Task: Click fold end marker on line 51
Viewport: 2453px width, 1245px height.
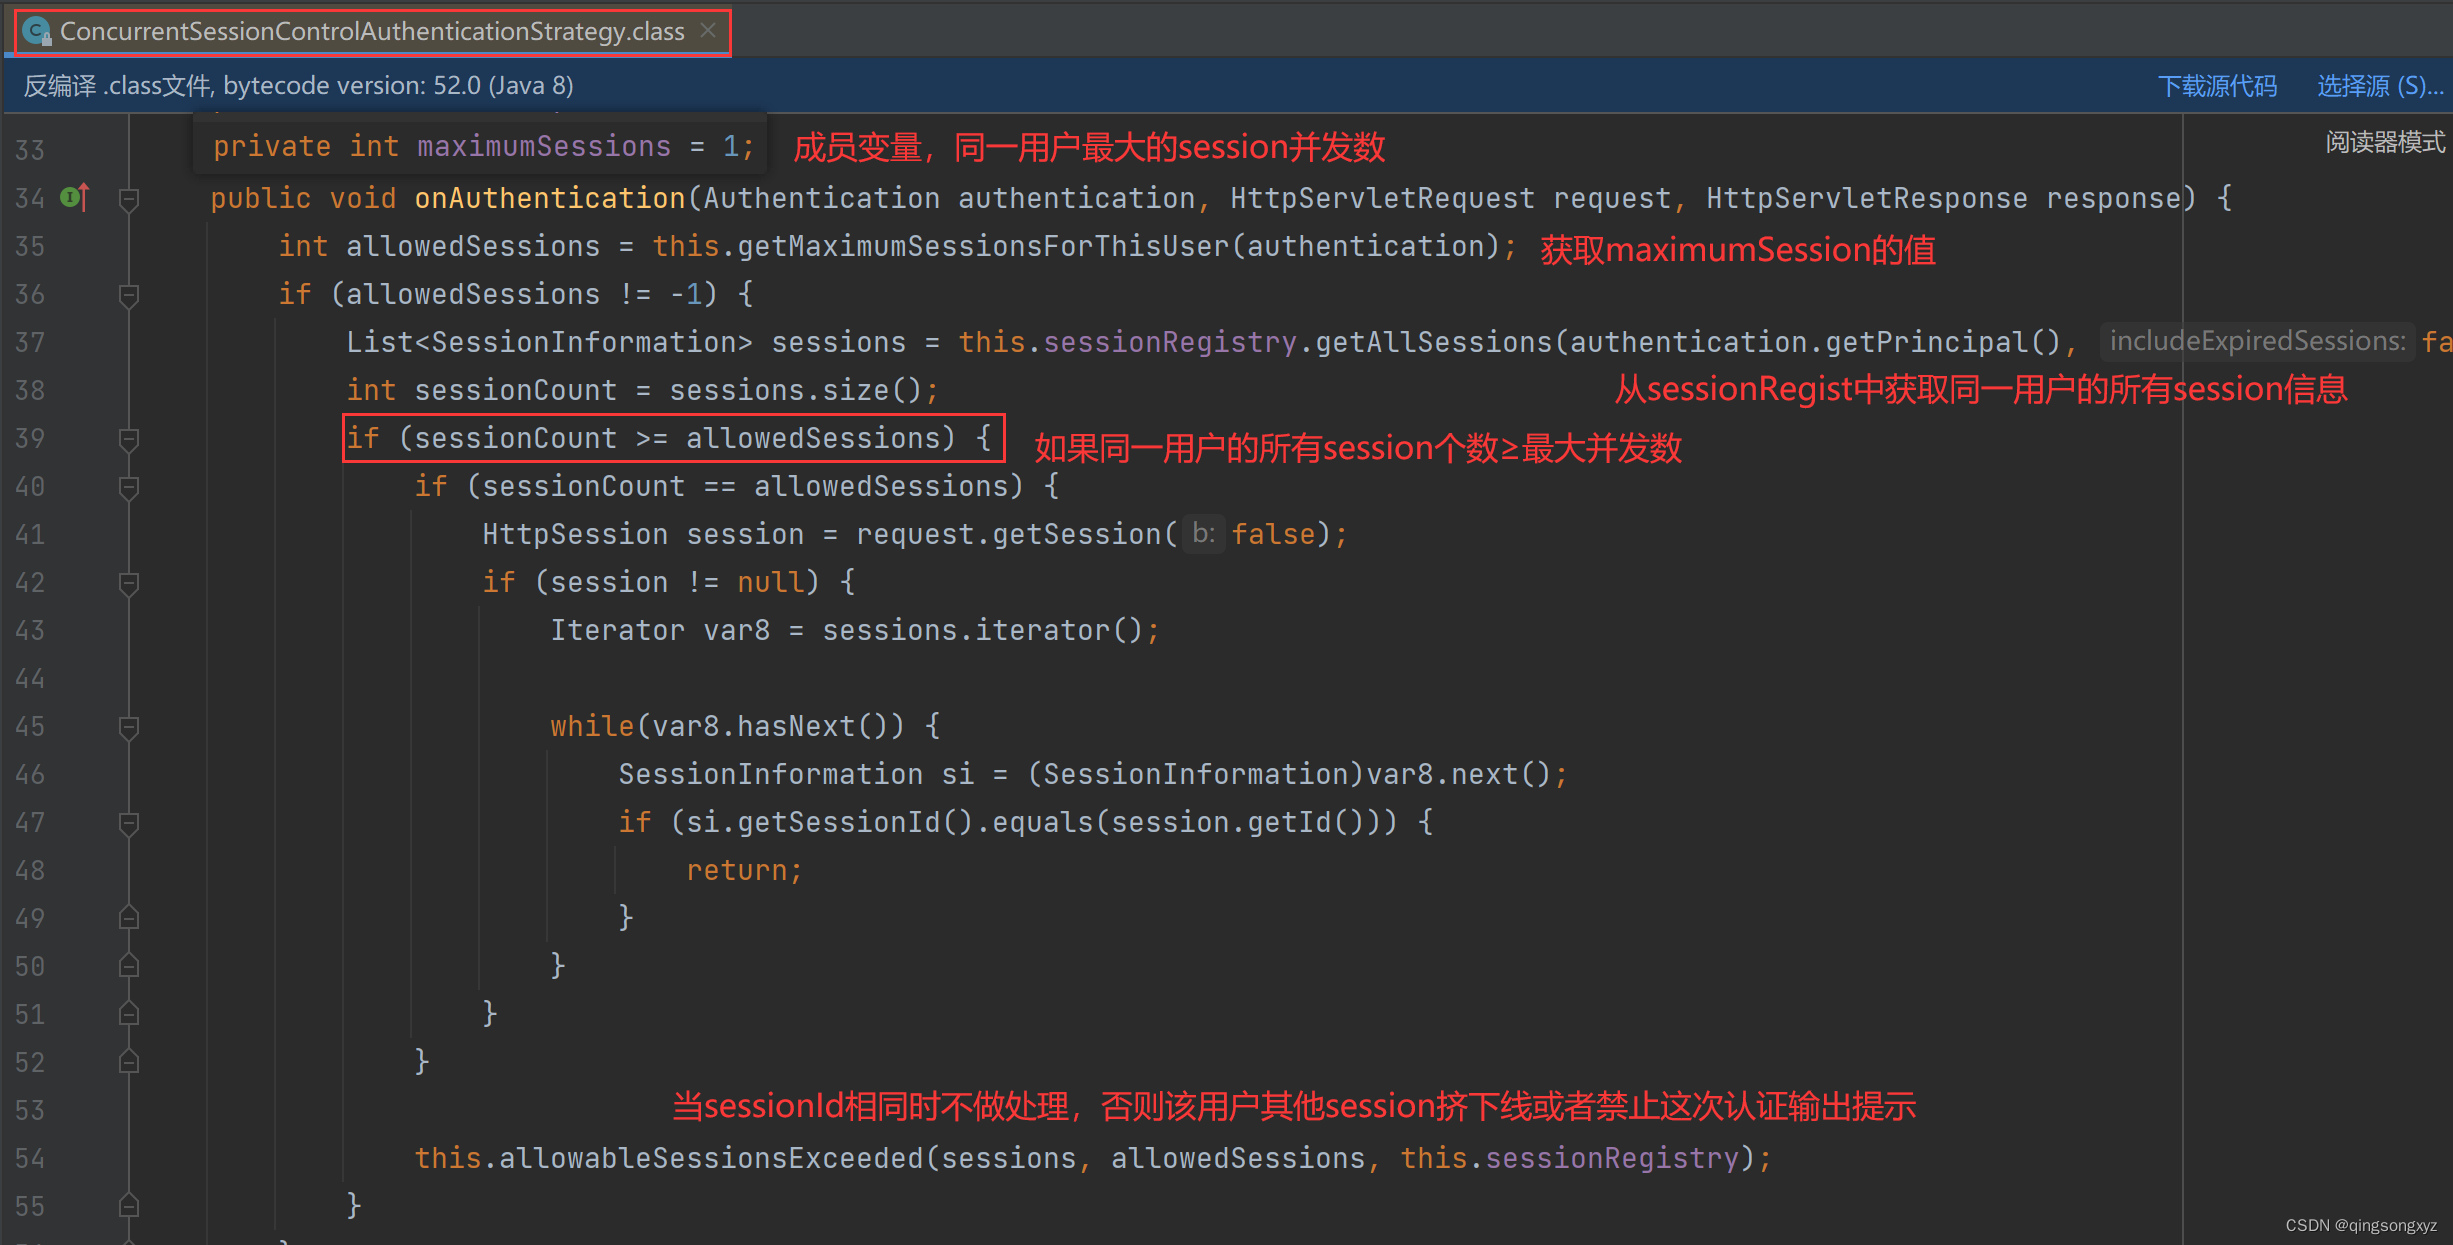Action: (x=129, y=1013)
